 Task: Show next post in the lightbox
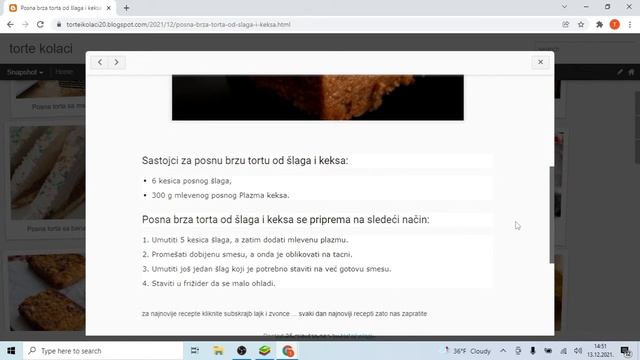[x=116, y=62]
